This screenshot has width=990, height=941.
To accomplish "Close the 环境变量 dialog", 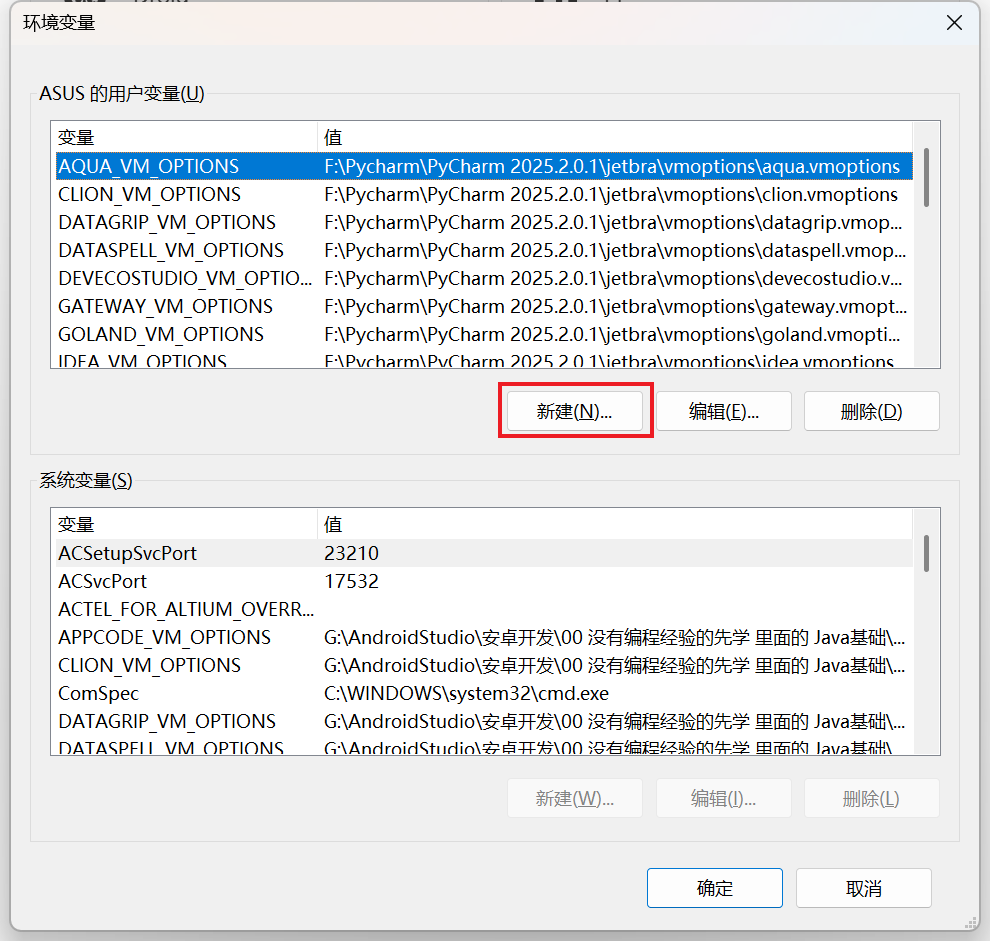I will click(x=954, y=23).
